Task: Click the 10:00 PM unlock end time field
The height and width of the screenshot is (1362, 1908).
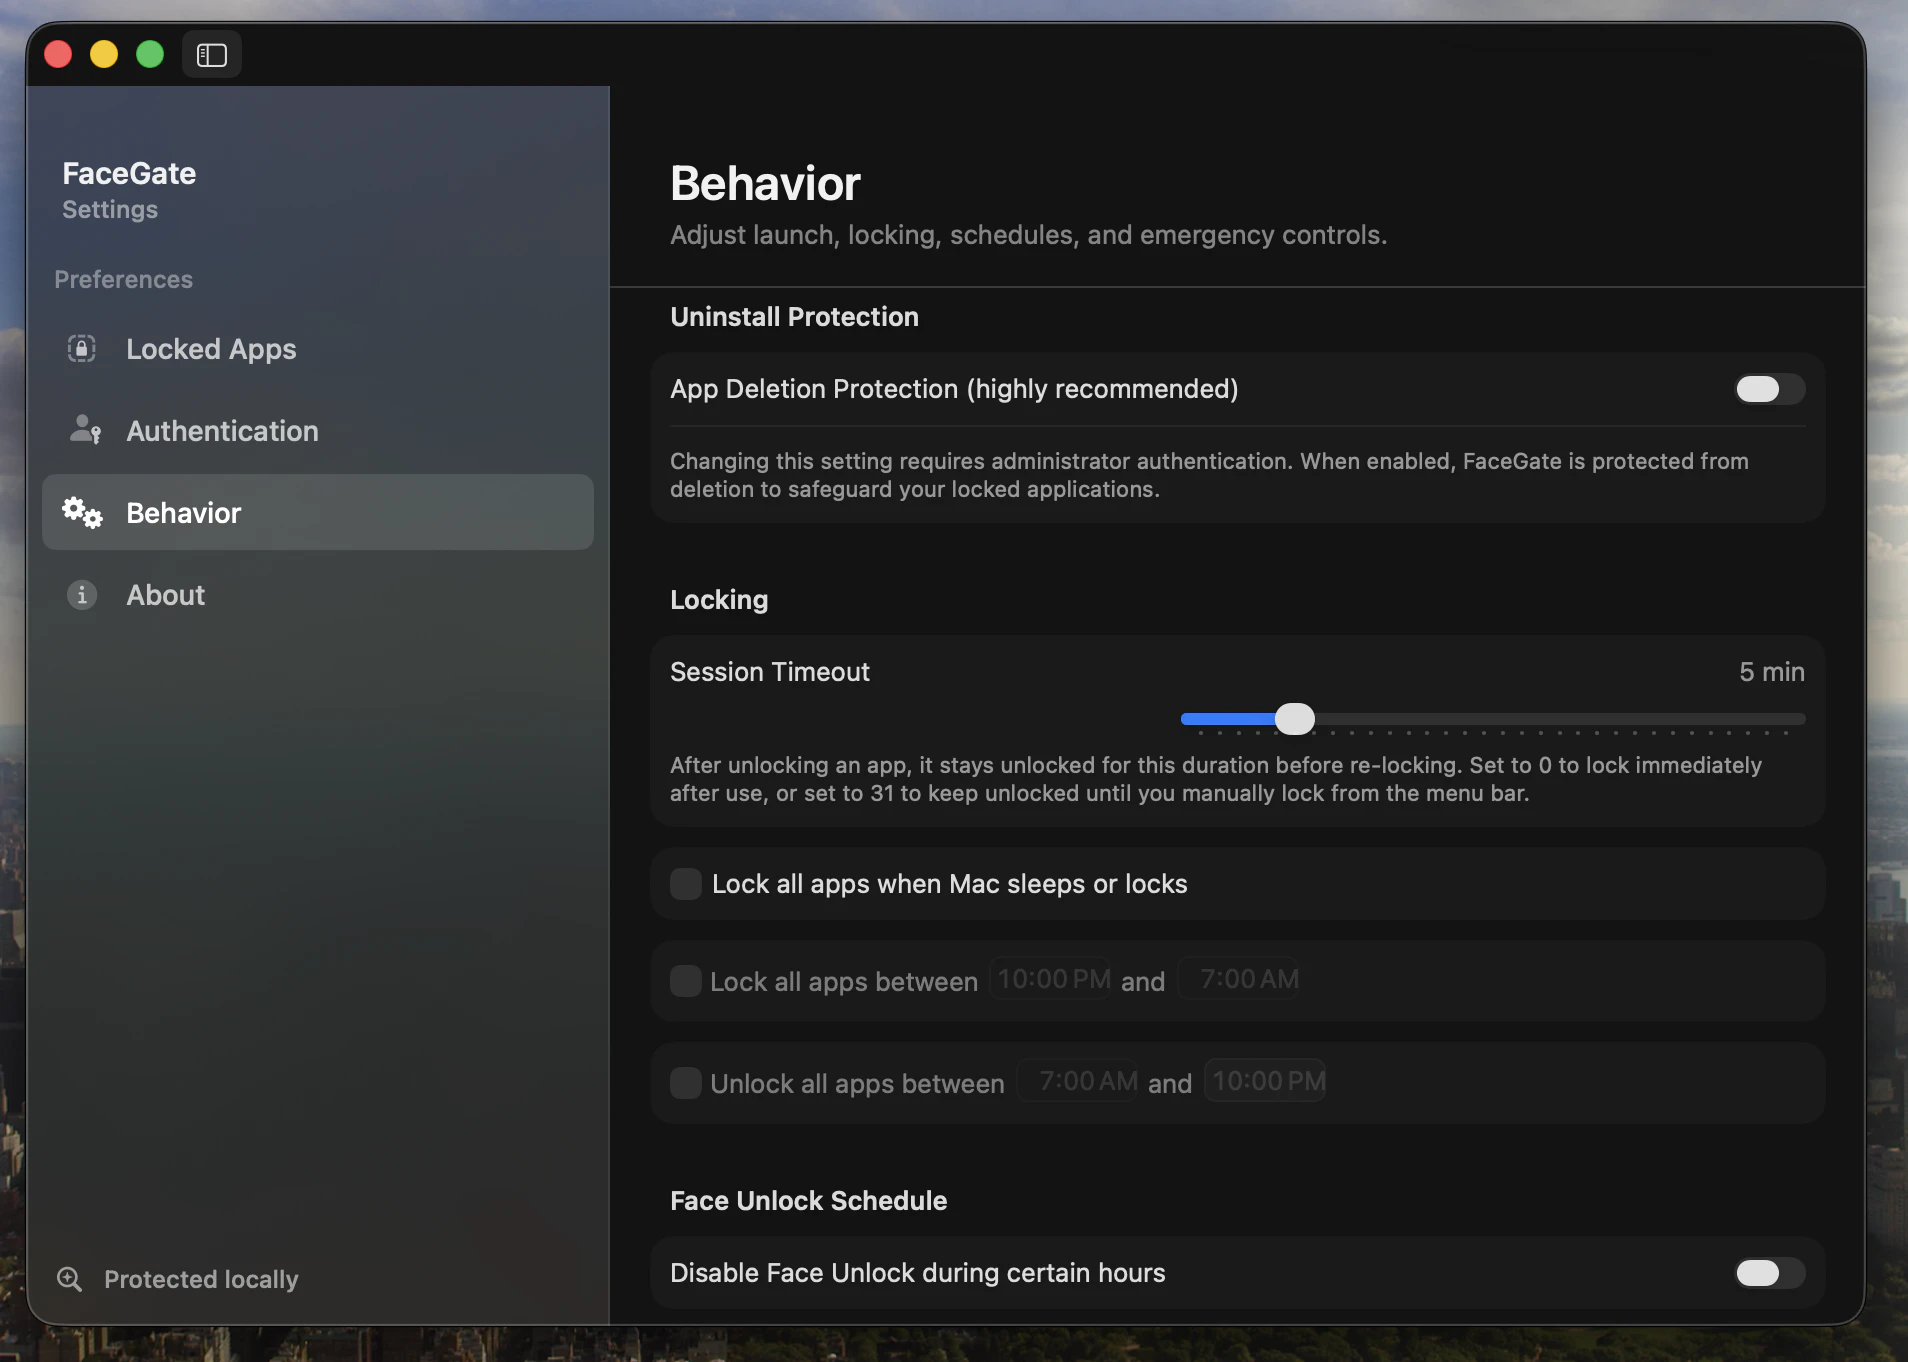Action: [x=1266, y=1081]
